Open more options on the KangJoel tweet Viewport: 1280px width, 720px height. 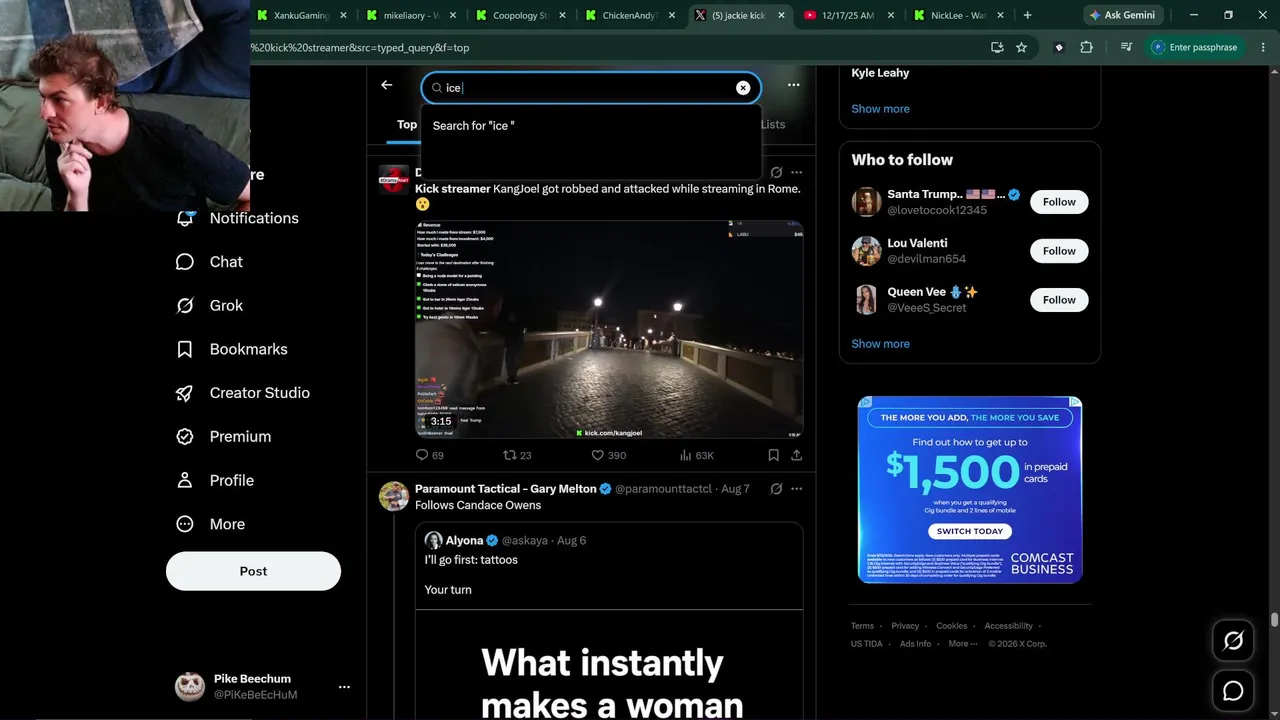point(797,172)
